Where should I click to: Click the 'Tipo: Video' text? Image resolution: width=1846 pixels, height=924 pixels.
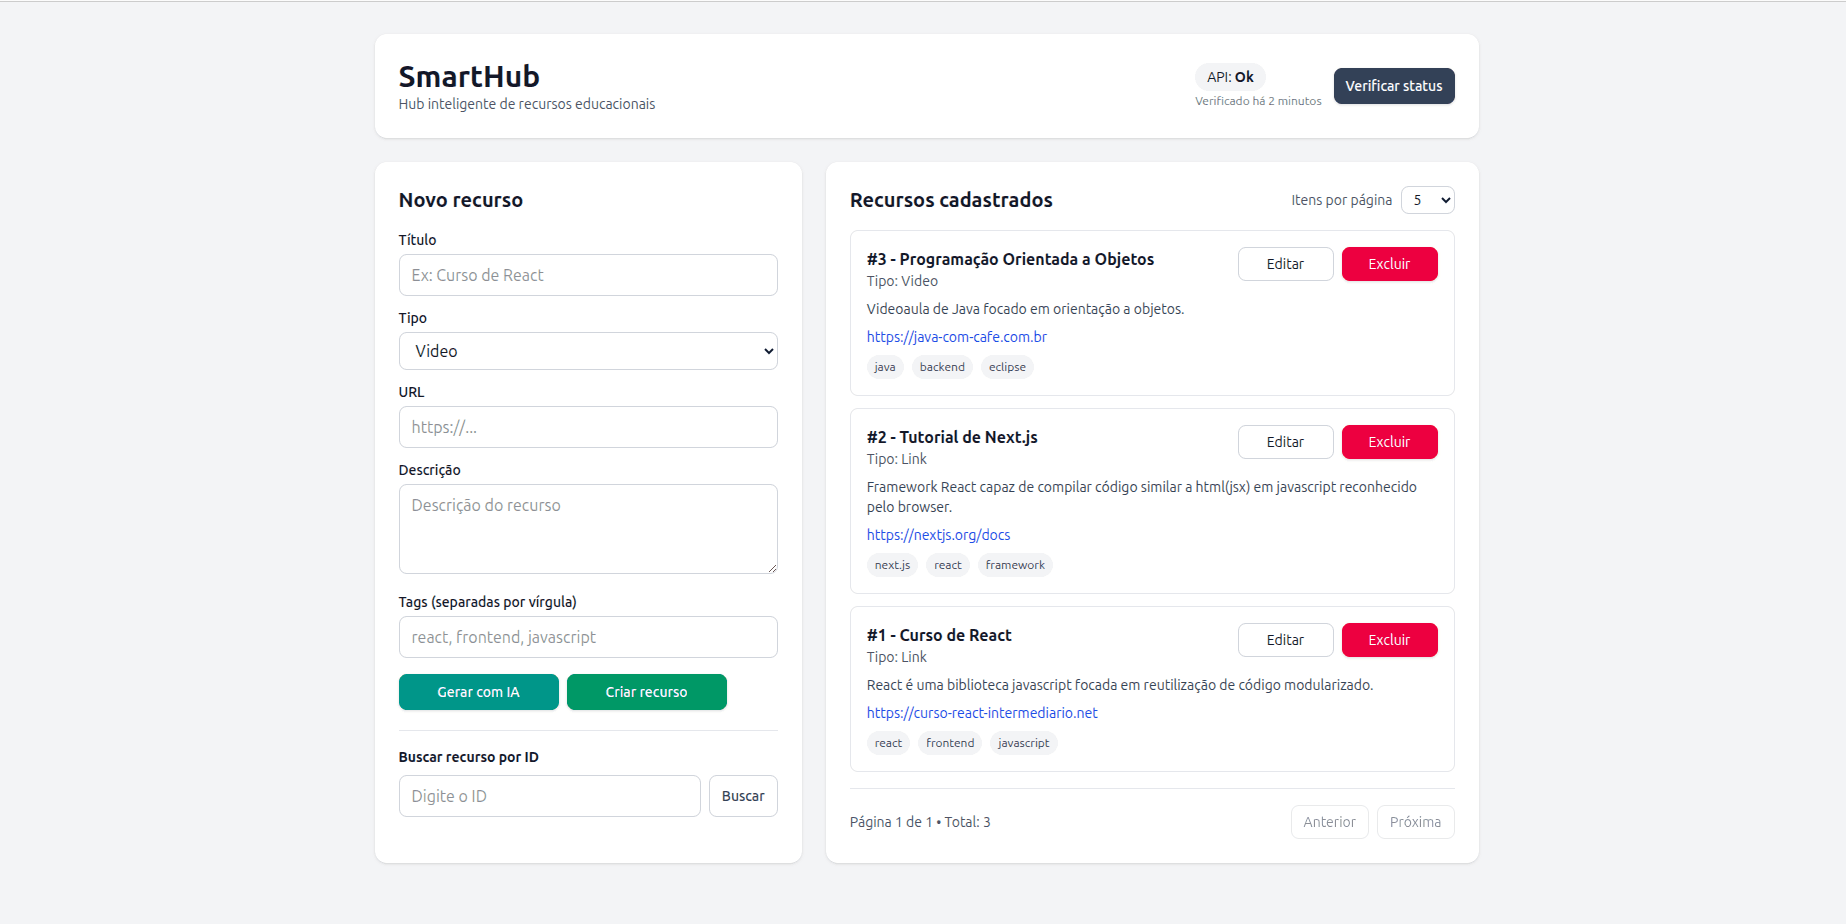point(902,281)
